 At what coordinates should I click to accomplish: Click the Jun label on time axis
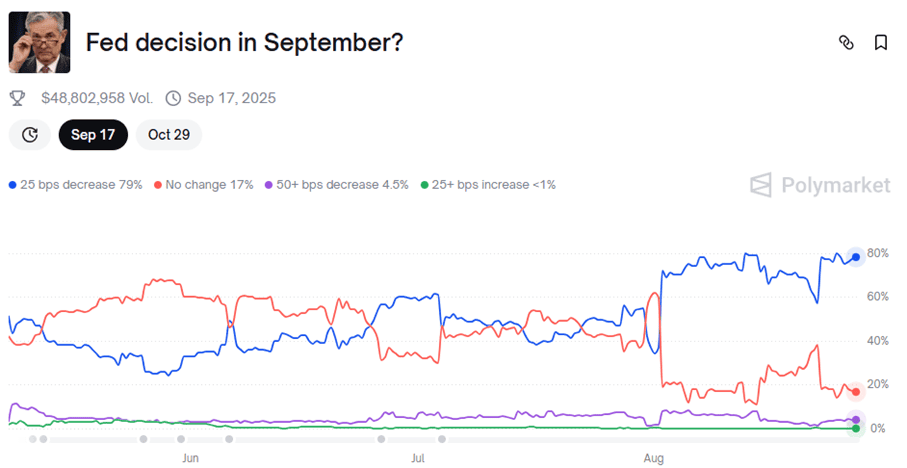pos(190,458)
